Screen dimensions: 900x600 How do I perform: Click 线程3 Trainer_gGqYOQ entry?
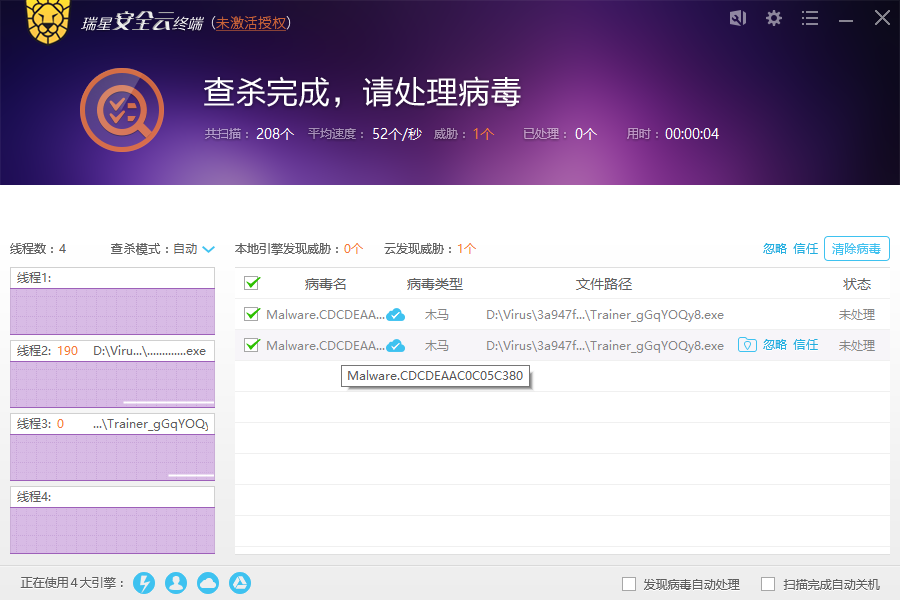pos(112,424)
